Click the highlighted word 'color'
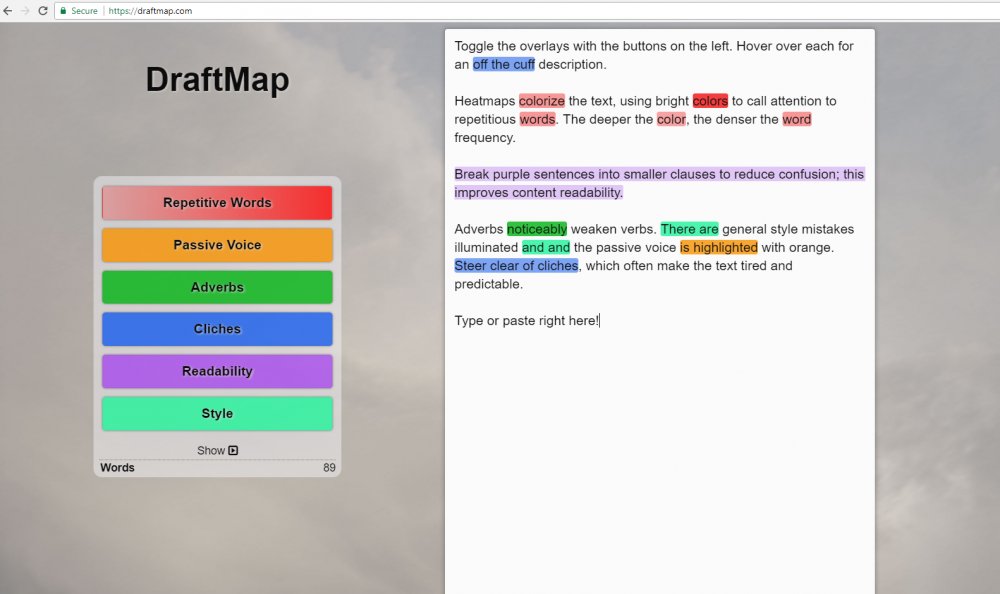Viewport: 1000px width, 594px height. coord(671,119)
